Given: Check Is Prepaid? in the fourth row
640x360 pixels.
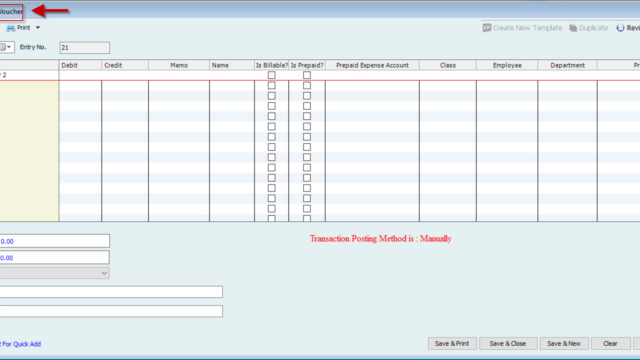Looking at the screenshot, I should pyautogui.click(x=307, y=106).
